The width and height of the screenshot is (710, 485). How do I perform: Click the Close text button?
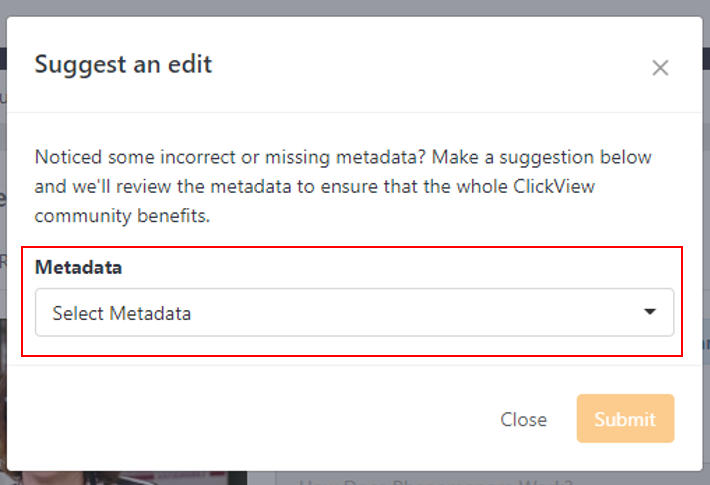pos(523,419)
